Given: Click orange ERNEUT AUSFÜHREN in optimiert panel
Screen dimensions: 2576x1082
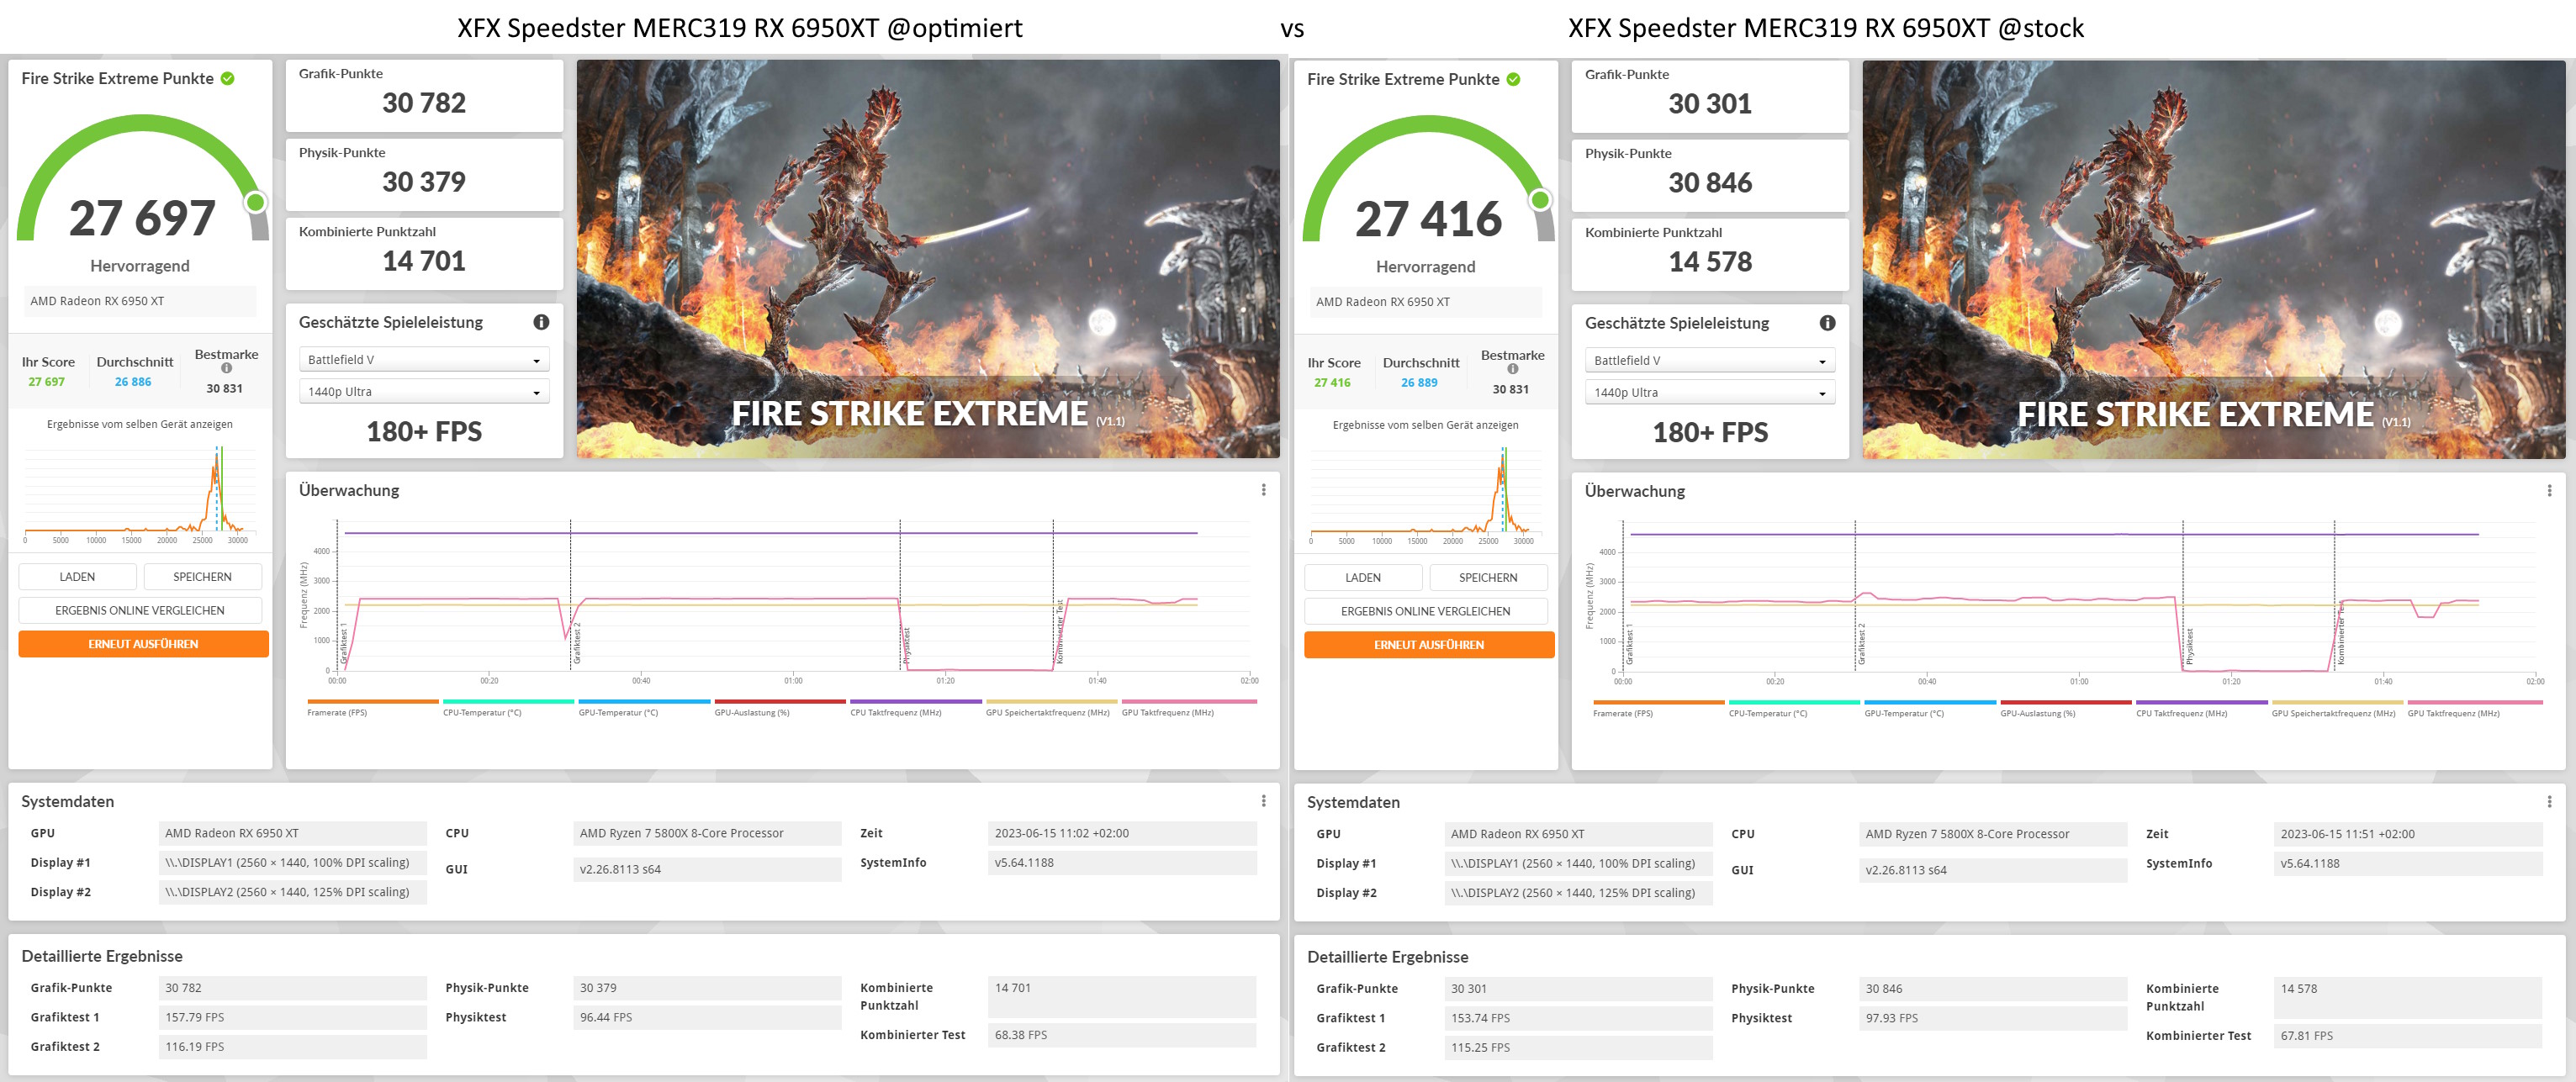Looking at the screenshot, I should (x=143, y=644).
